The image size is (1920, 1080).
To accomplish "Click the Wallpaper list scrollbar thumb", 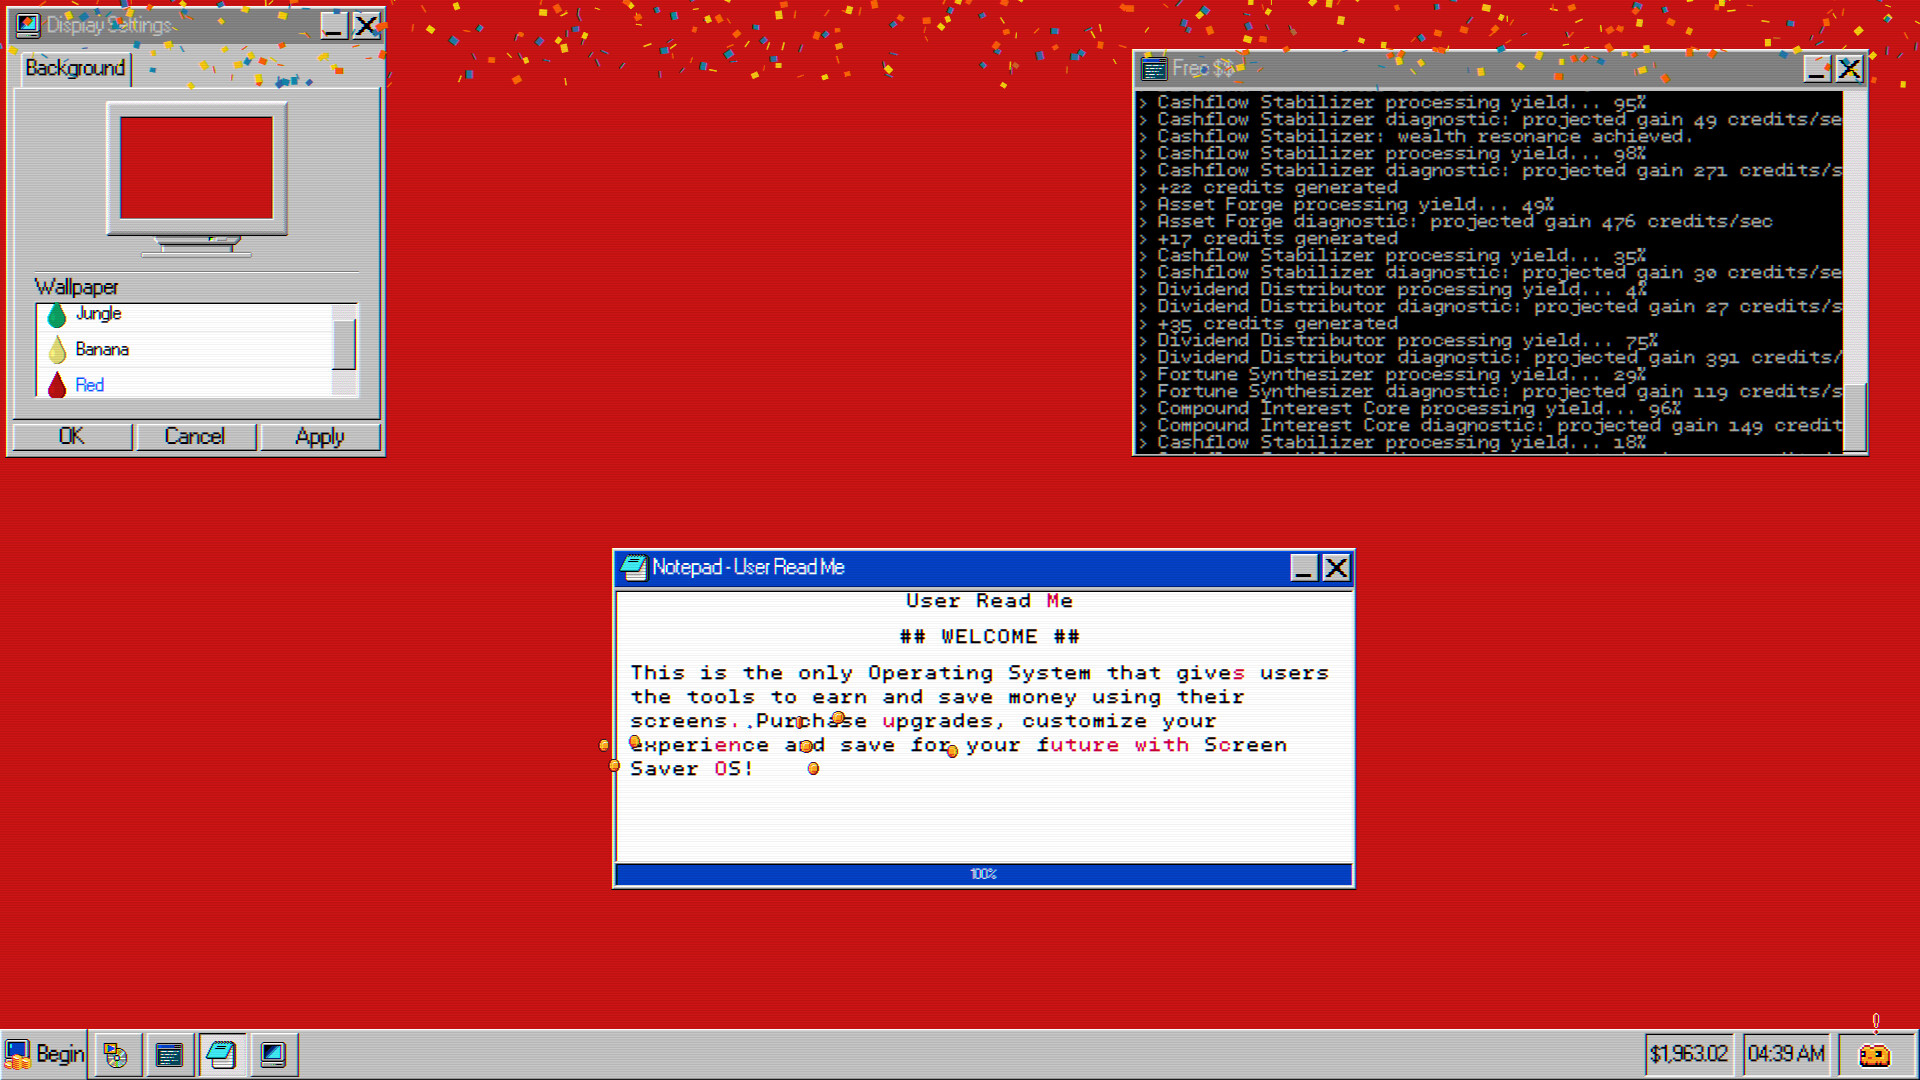I will click(x=344, y=345).
